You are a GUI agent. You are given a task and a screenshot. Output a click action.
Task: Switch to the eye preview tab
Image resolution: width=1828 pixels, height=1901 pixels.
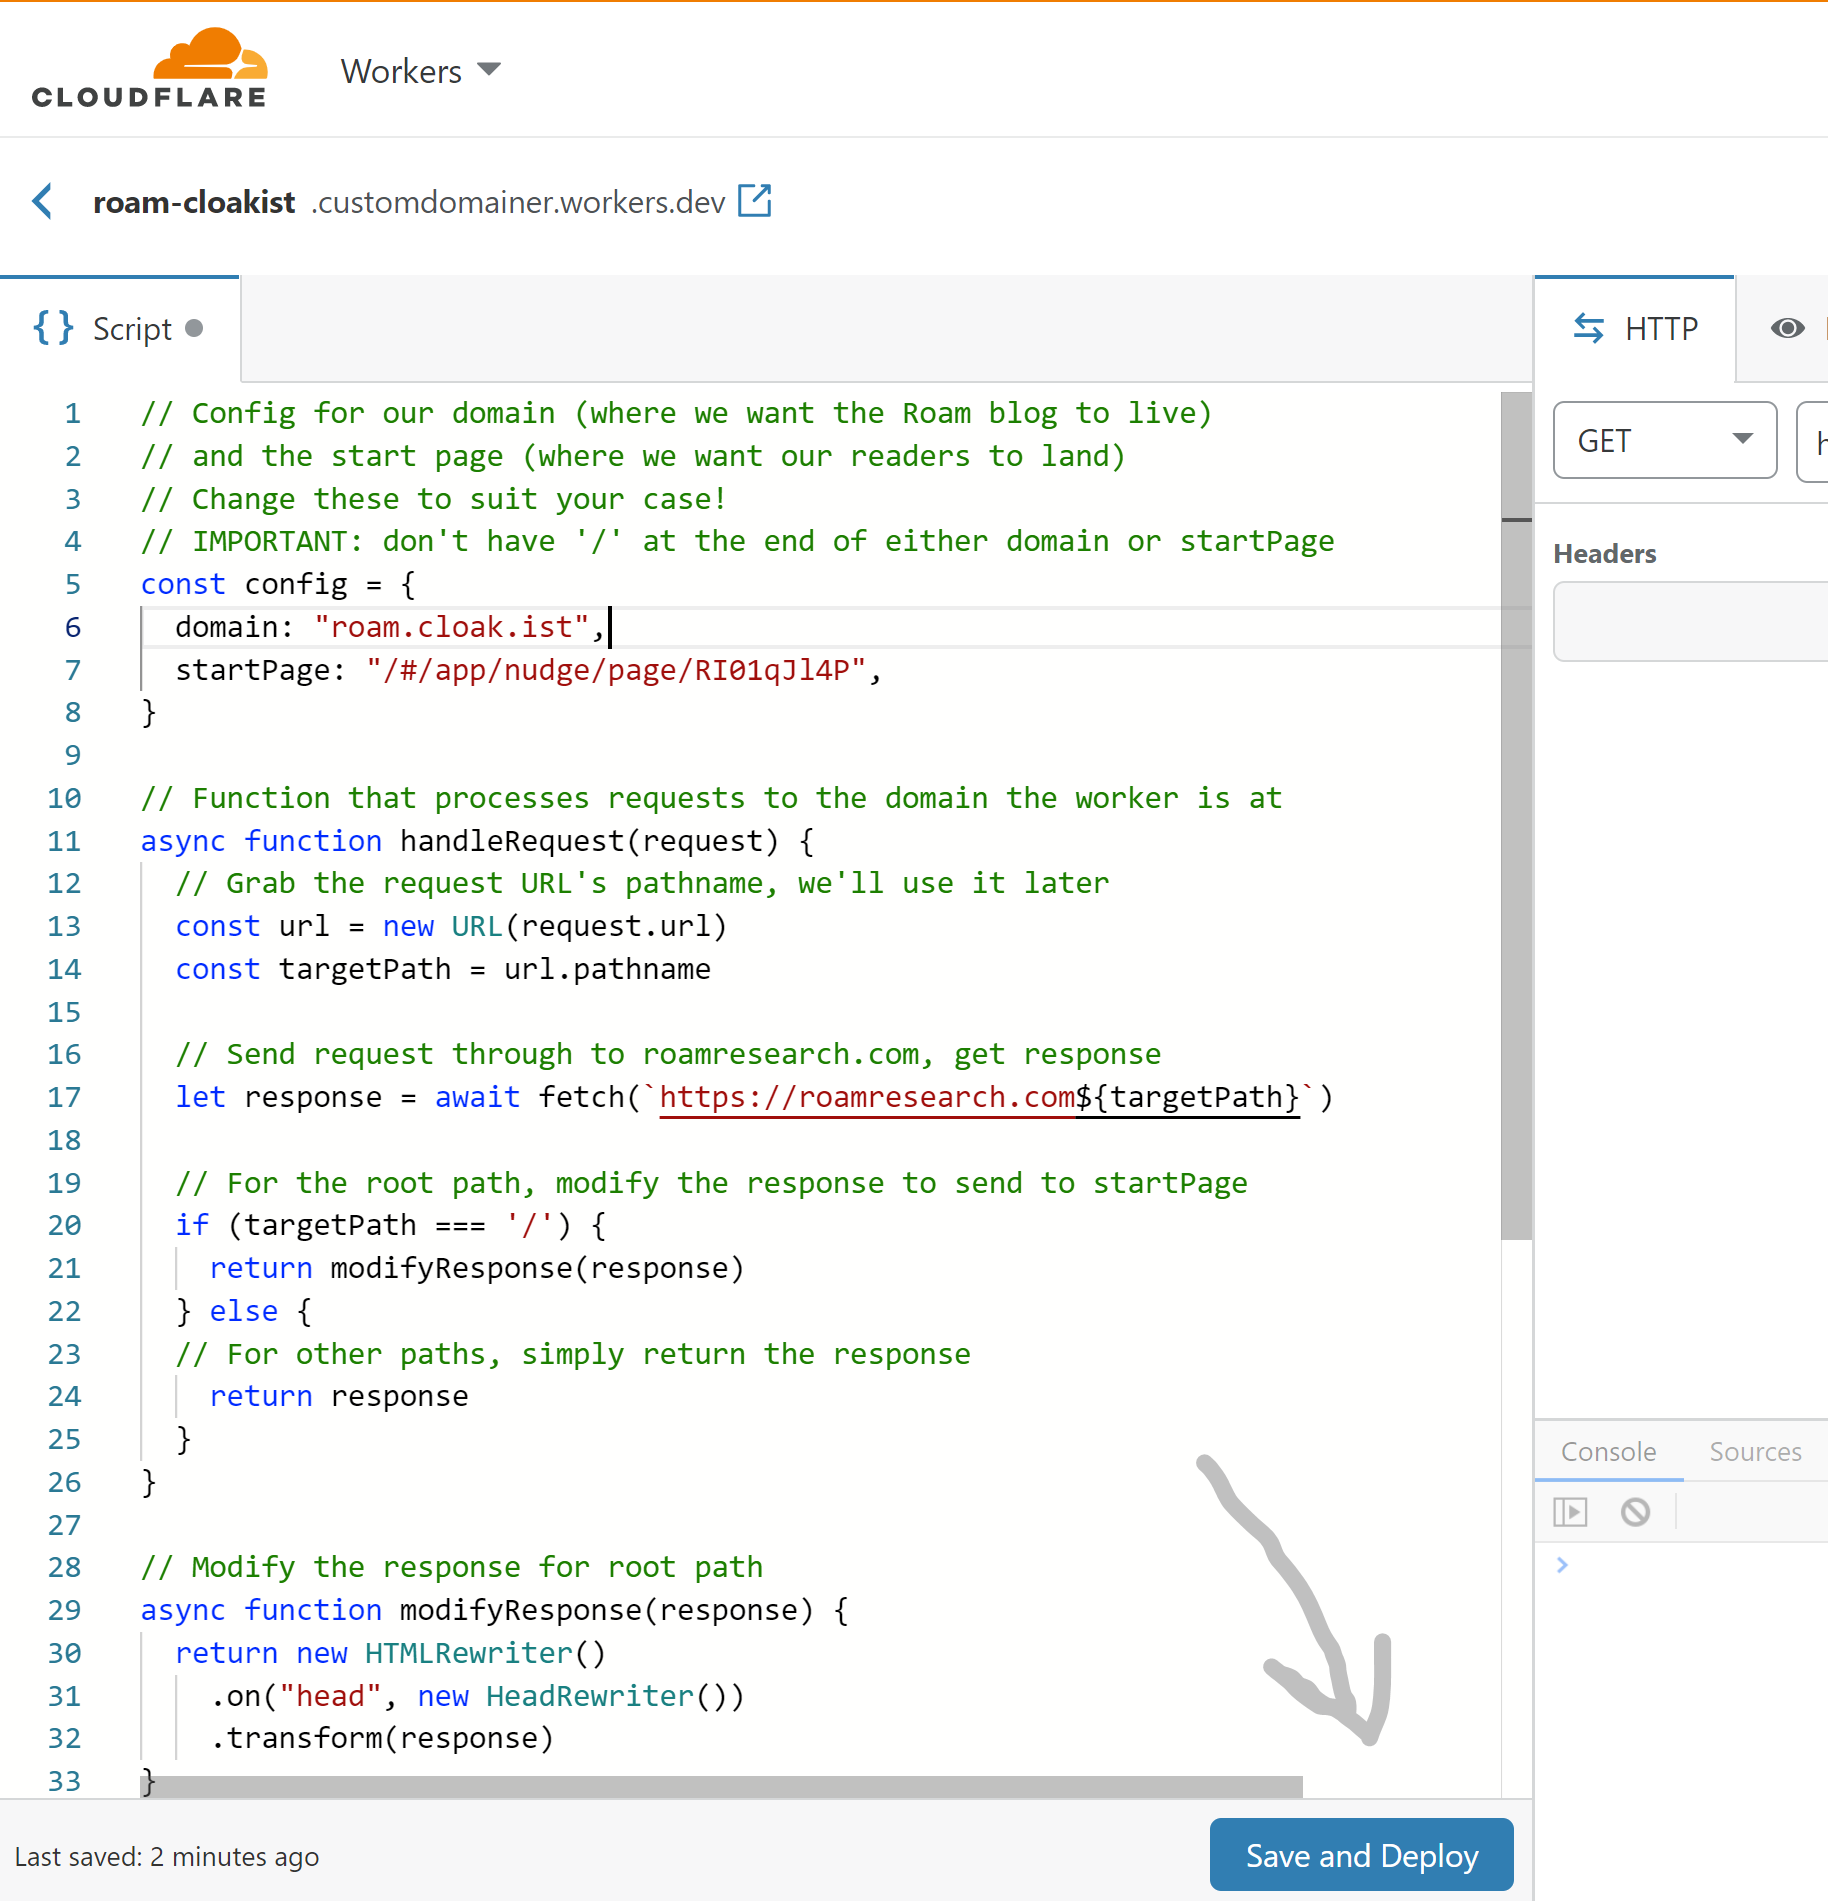click(x=1787, y=328)
